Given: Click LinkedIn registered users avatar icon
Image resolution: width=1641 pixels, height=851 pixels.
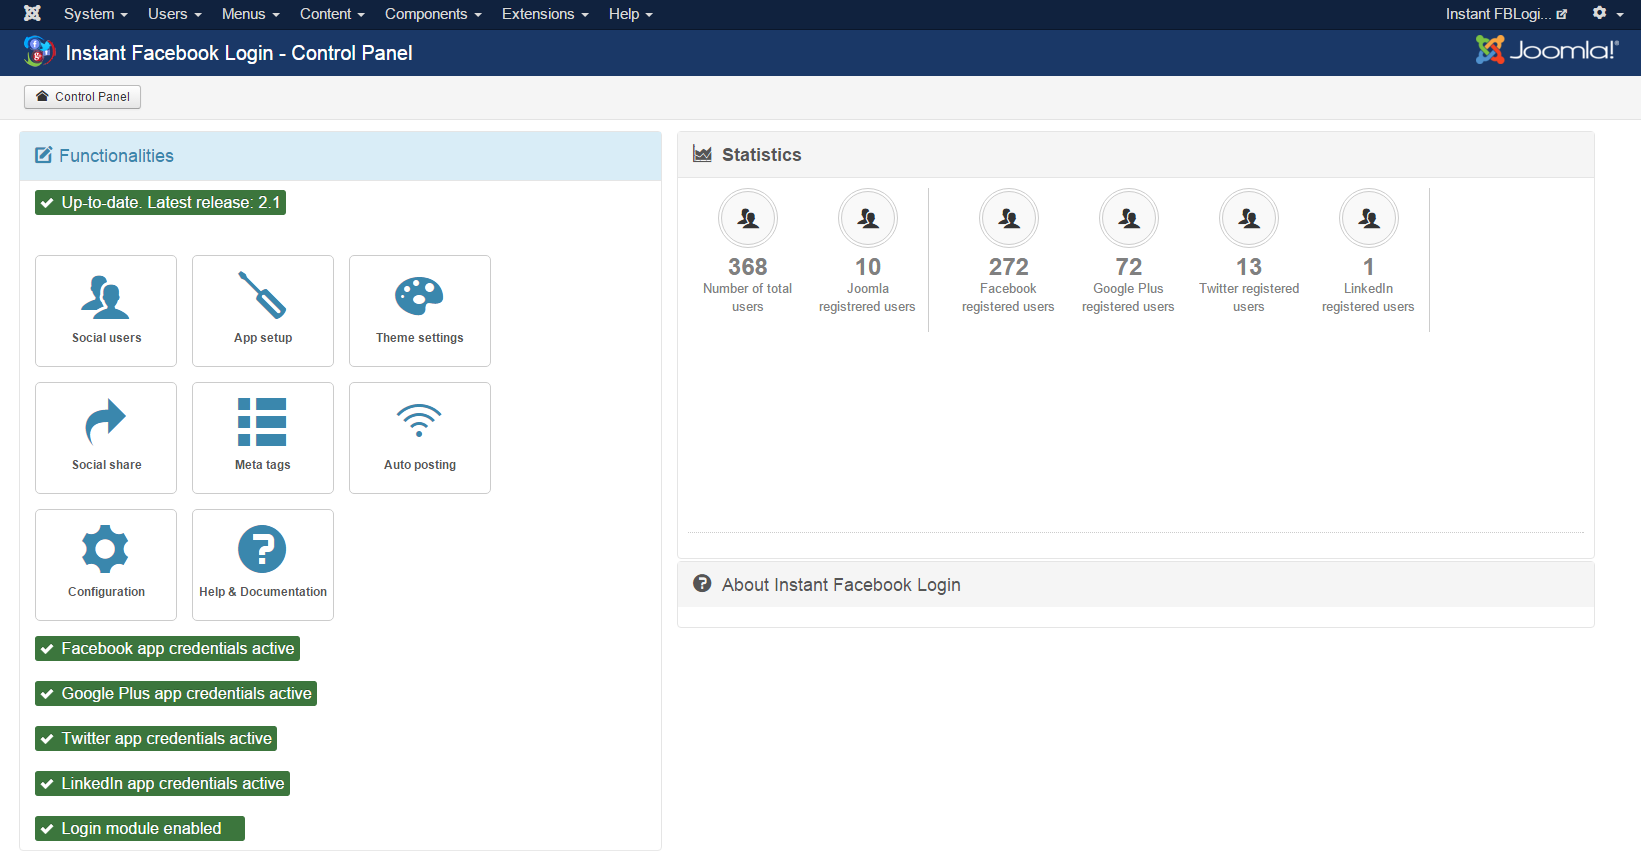Looking at the screenshot, I should 1369,218.
